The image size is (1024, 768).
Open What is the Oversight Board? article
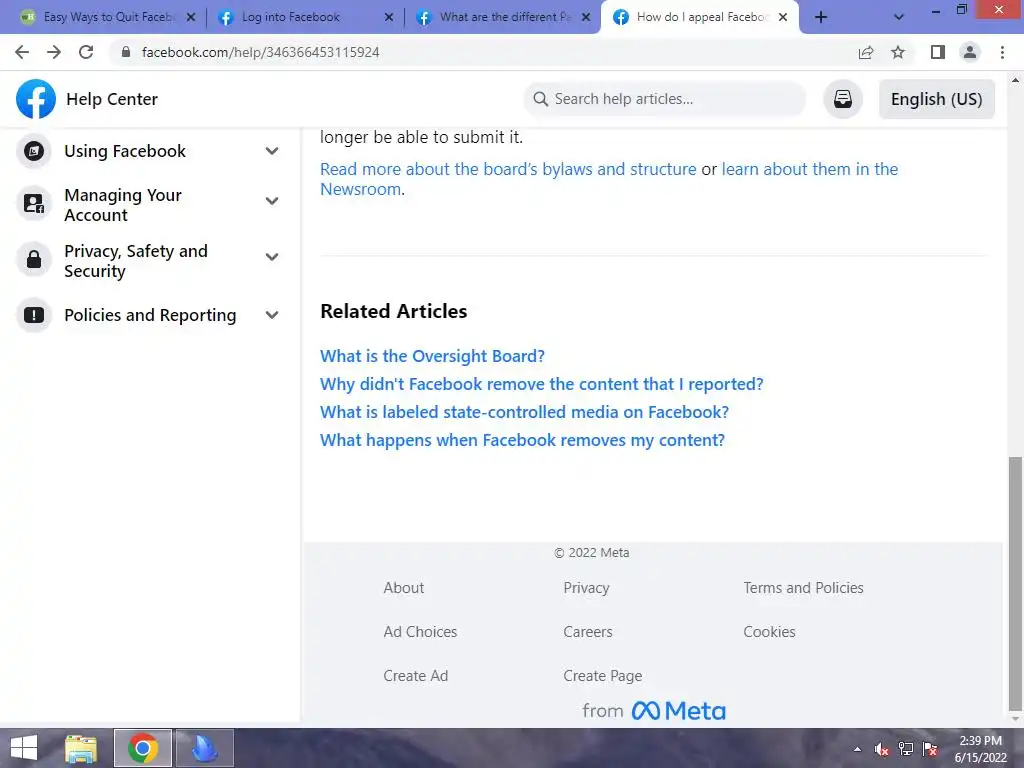tap(432, 356)
